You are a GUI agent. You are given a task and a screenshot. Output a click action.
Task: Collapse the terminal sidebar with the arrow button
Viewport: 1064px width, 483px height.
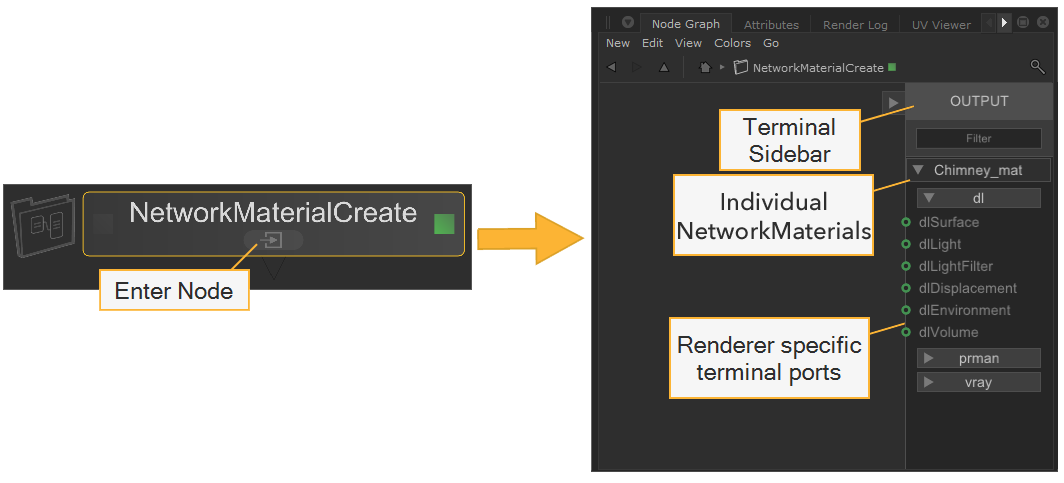click(893, 102)
